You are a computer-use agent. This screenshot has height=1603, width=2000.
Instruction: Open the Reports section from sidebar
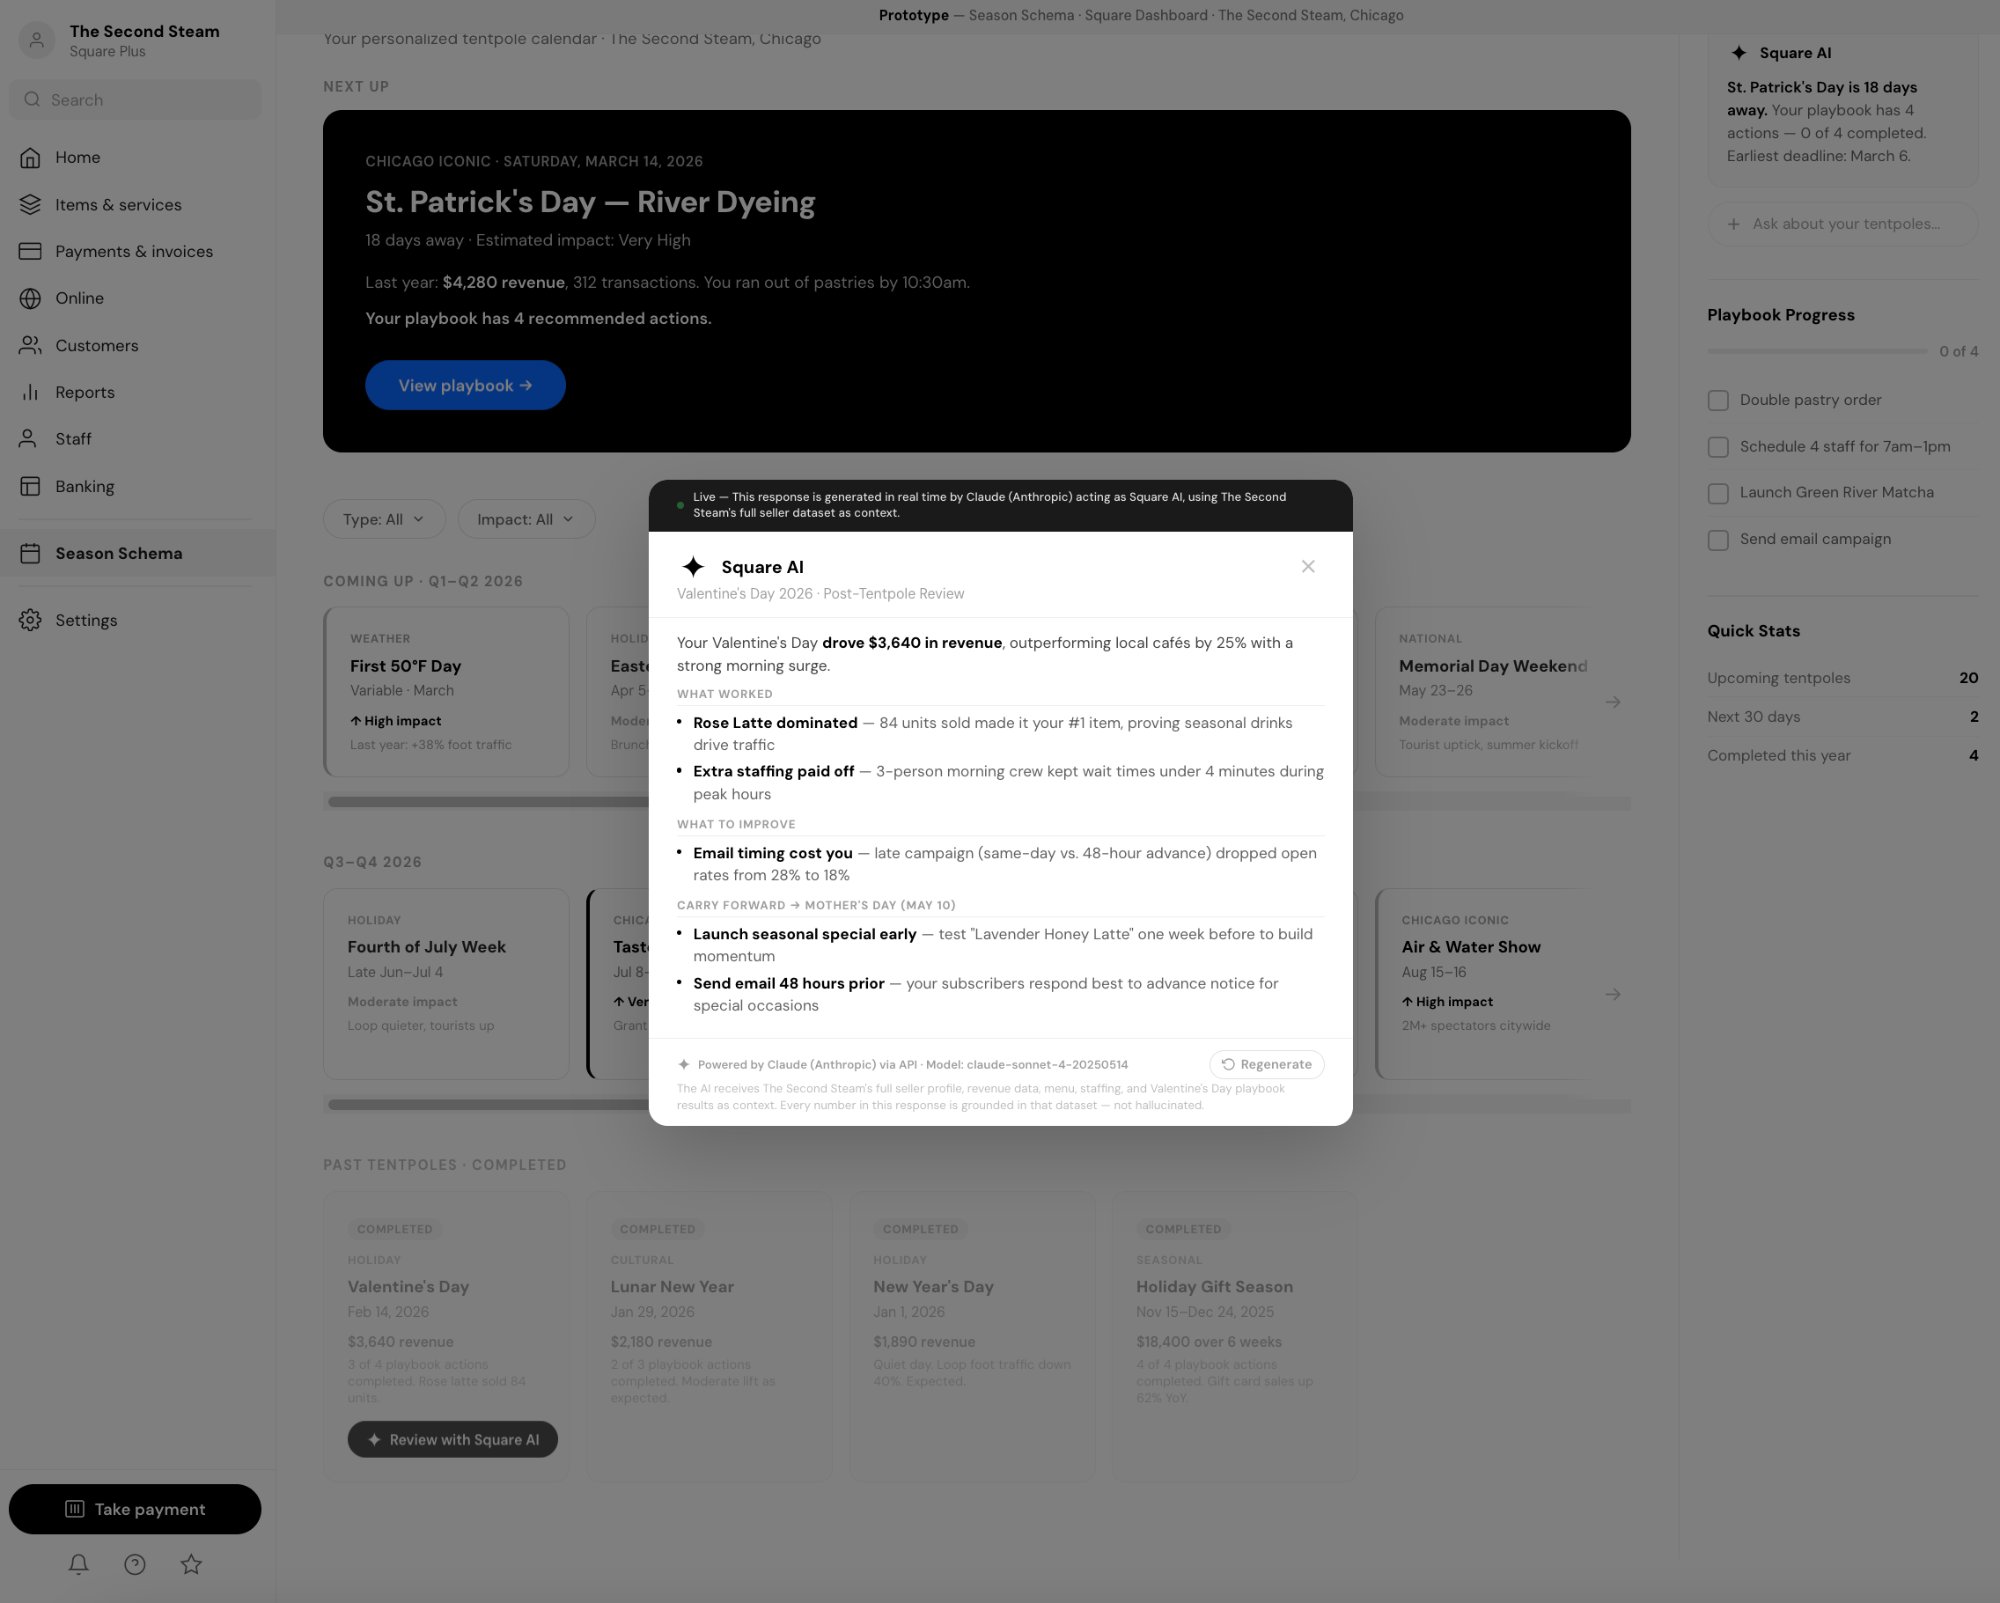pyautogui.click(x=85, y=392)
